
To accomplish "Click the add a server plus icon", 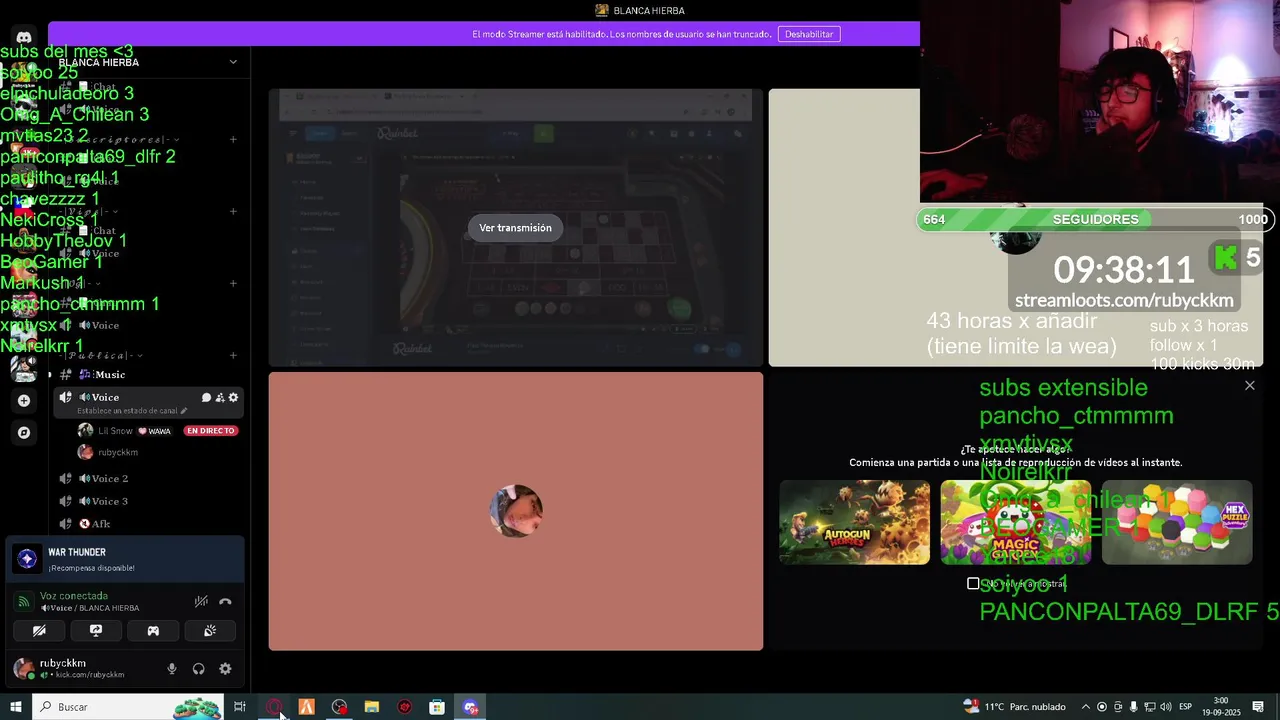I will 24,400.
